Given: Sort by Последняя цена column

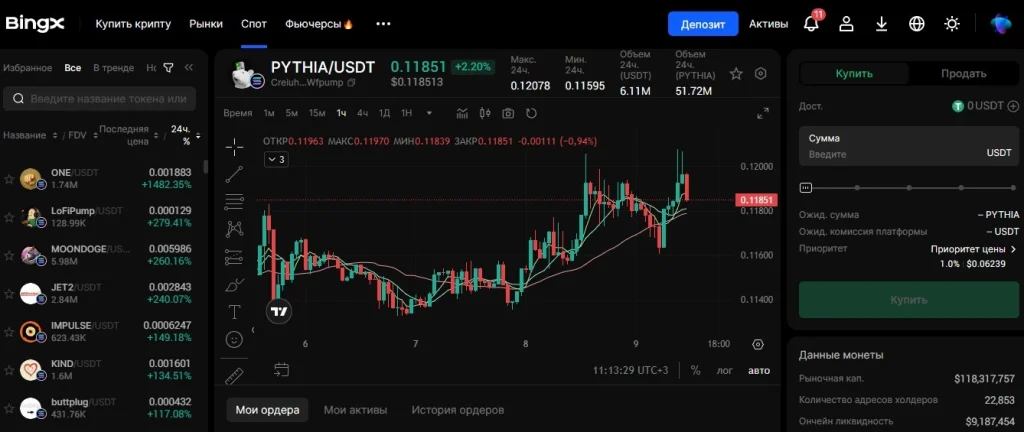Looking at the screenshot, I should 128,135.
